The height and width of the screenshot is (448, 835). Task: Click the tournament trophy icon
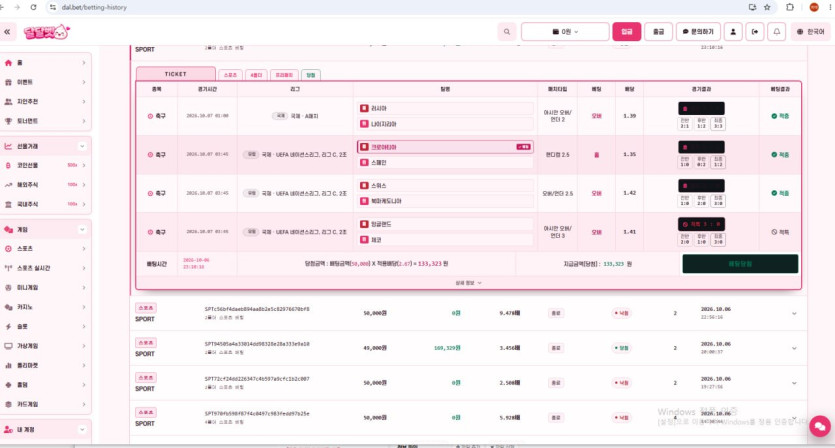point(8,121)
